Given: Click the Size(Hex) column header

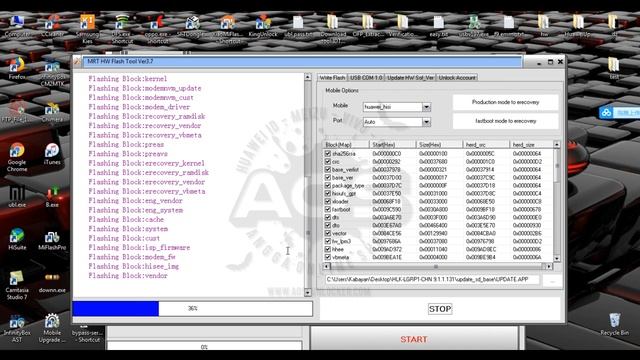Looking at the screenshot, I should coord(440,145).
